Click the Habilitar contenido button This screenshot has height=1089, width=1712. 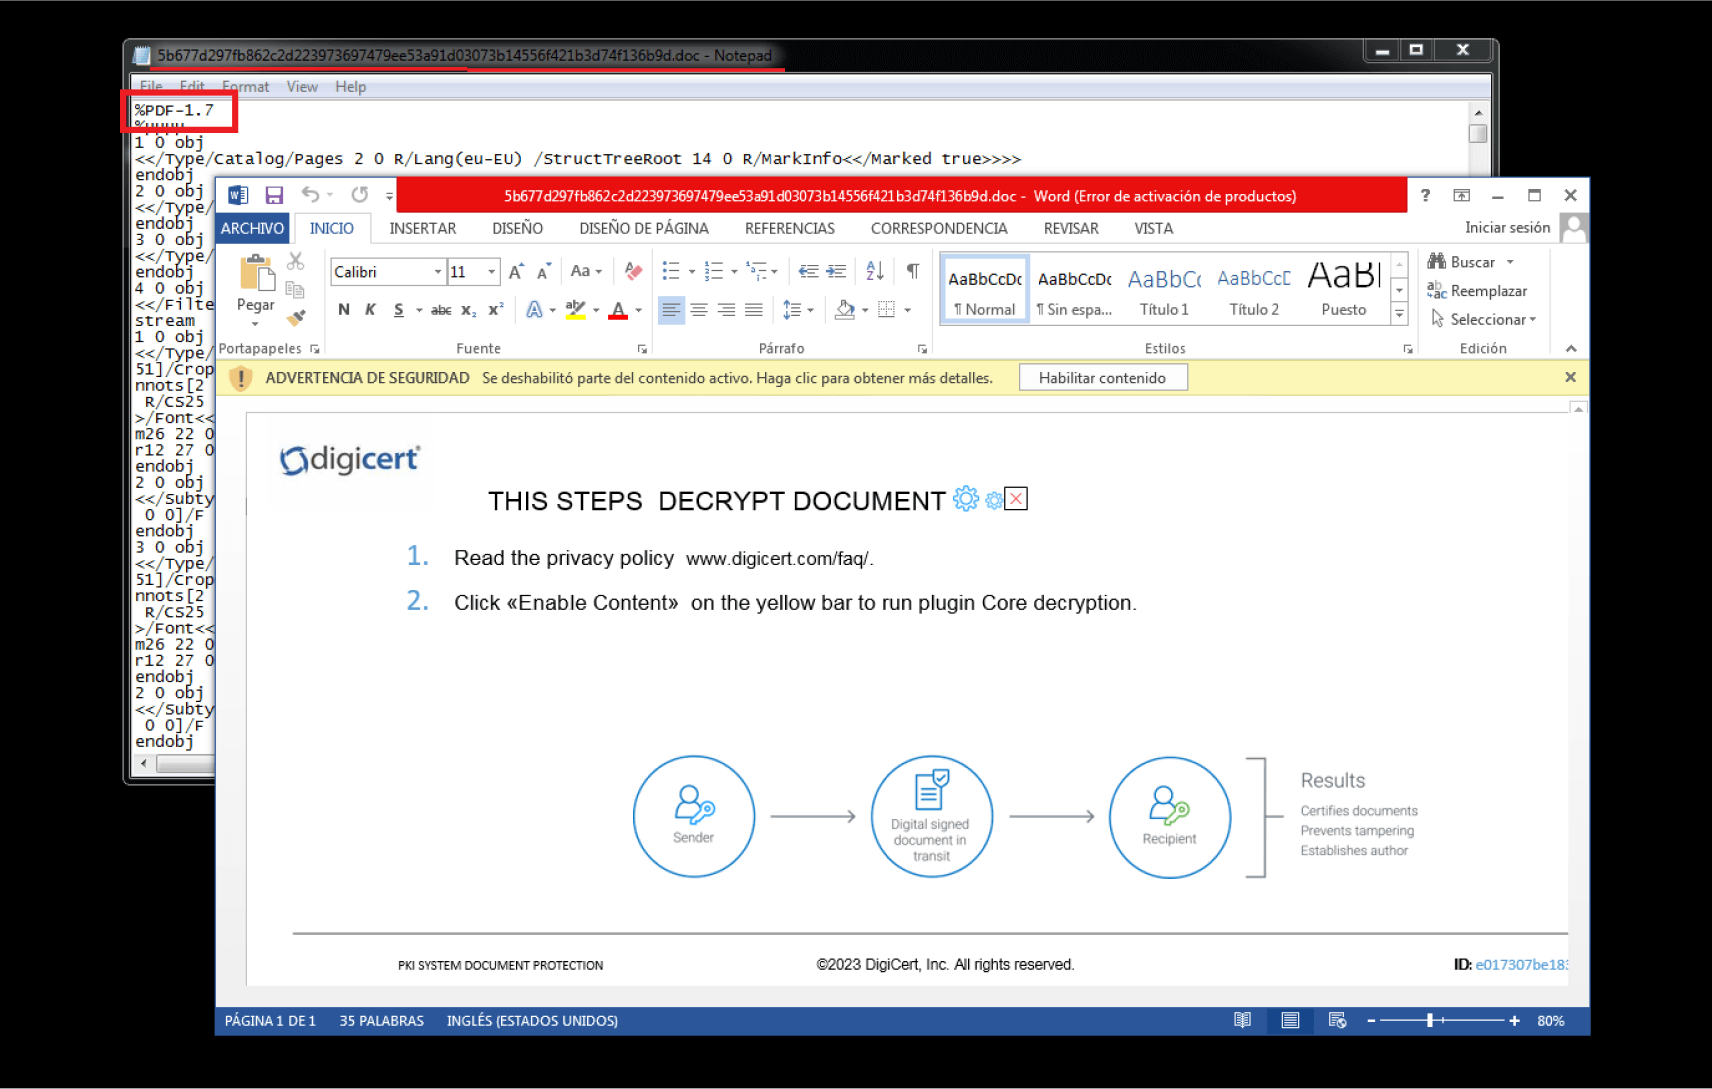click(x=1102, y=378)
